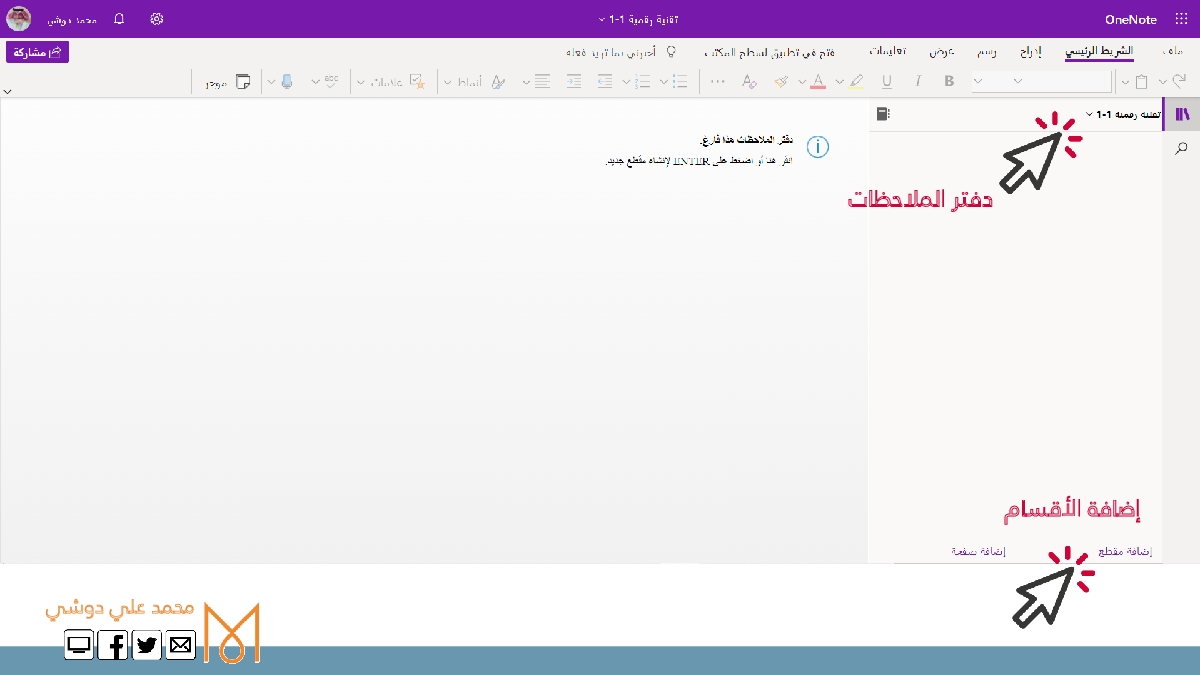Open the رسم (Draw) tab
Image resolution: width=1200 pixels, height=675 pixels.
click(986, 51)
